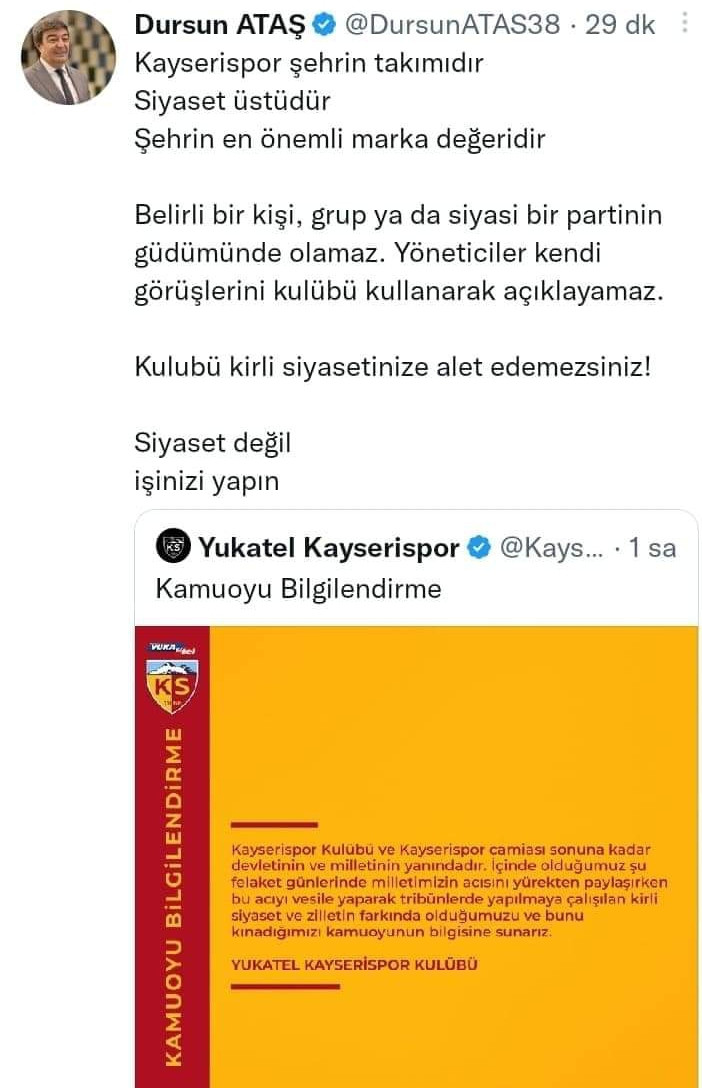Click the Yukatel sponsor logo above the shield
Image resolution: width=702 pixels, height=1088 pixels.
(x=172, y=649)
